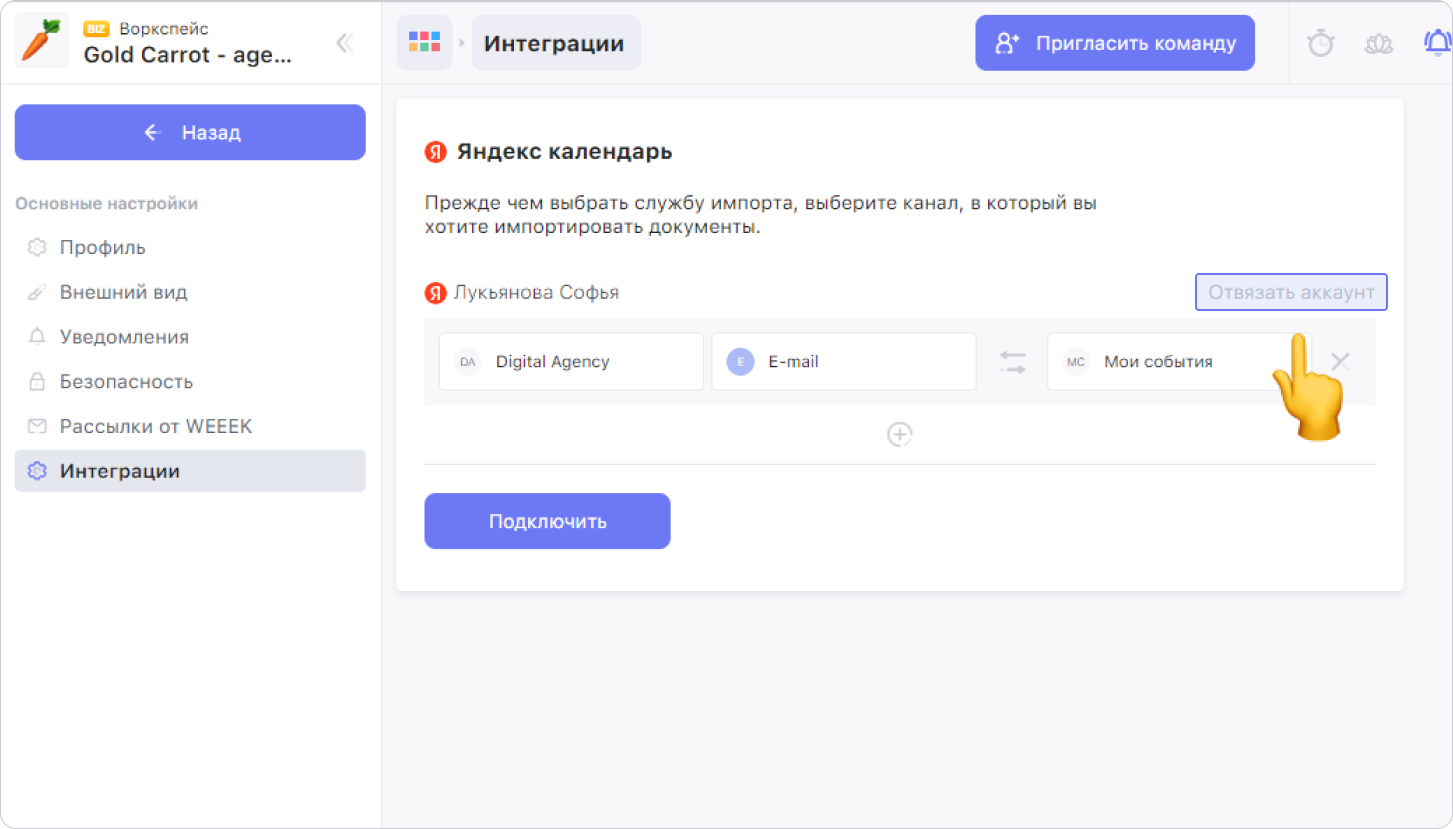Open the stopwatch timer icon
Viewport: 1453px width, 829px height.
(x=1321, y=43)
